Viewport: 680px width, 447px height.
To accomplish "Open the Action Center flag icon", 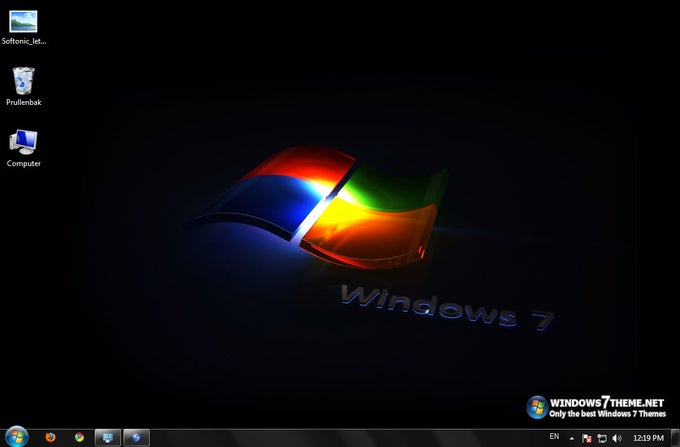I will click(587, 438).
